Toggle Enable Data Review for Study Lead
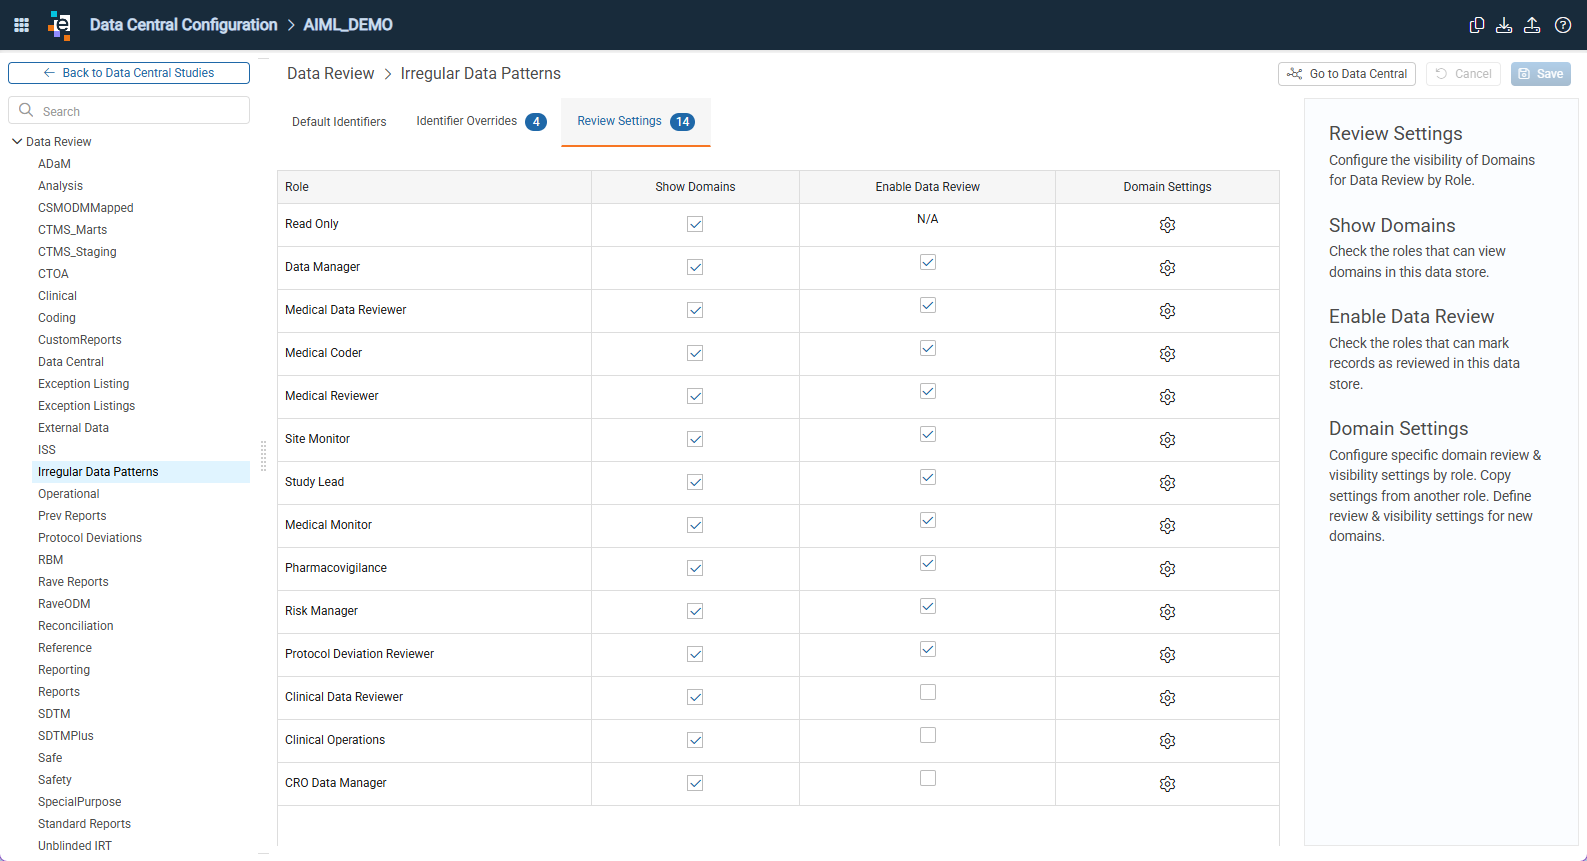1587x861 pixels. (928, 477)
